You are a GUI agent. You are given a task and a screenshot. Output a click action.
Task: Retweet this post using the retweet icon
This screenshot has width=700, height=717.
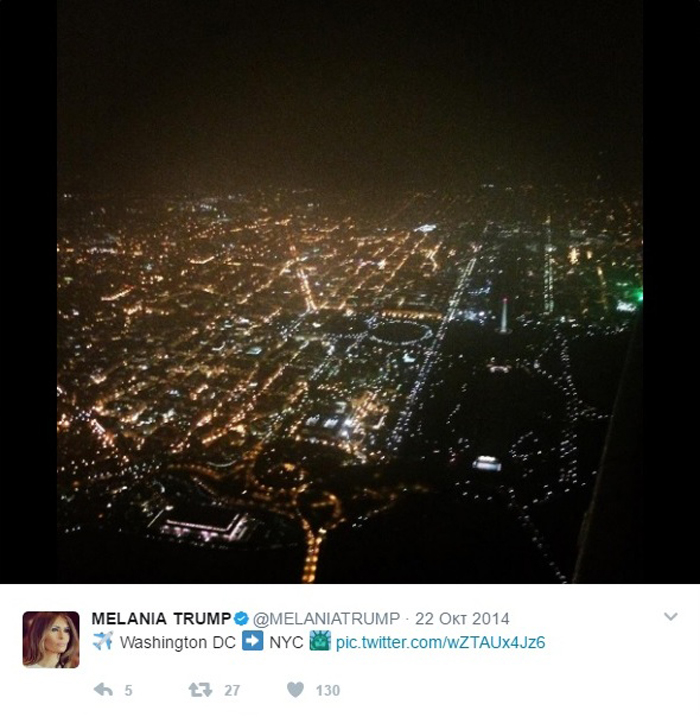[200, 690]
